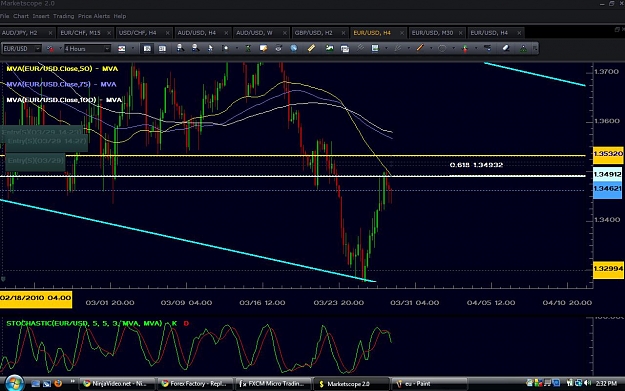The height and width of the screenshot is (391, 625).
Task: Click the 1.32994 yellow price label
Action: (608, 269)
